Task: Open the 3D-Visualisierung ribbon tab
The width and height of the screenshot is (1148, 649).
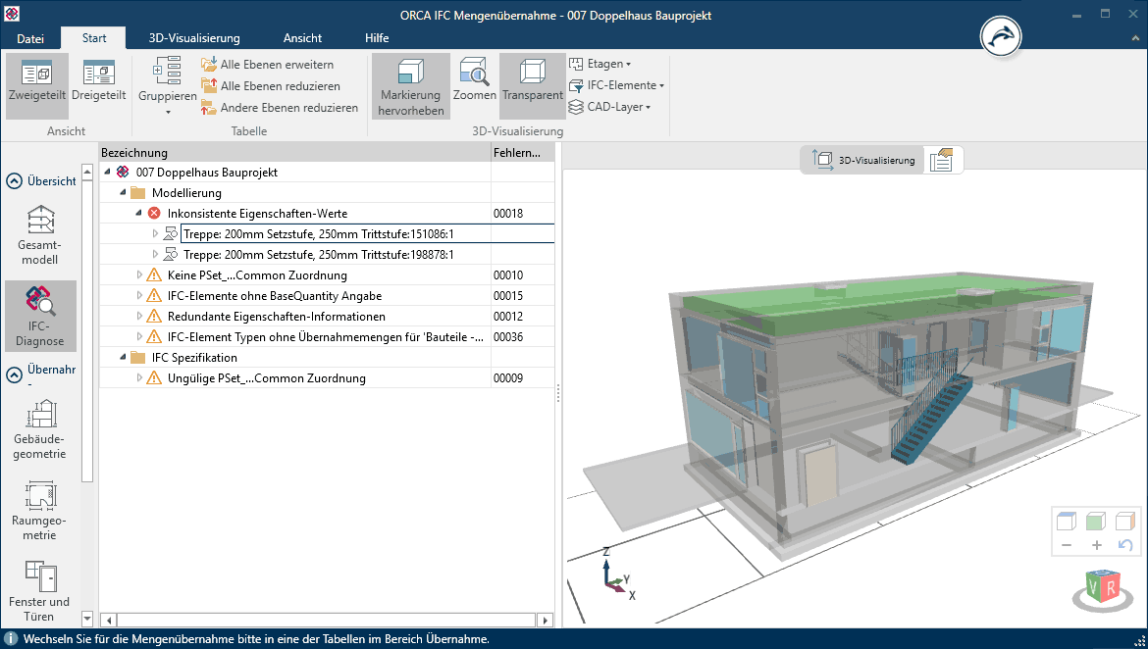Action: pos(194,38)
